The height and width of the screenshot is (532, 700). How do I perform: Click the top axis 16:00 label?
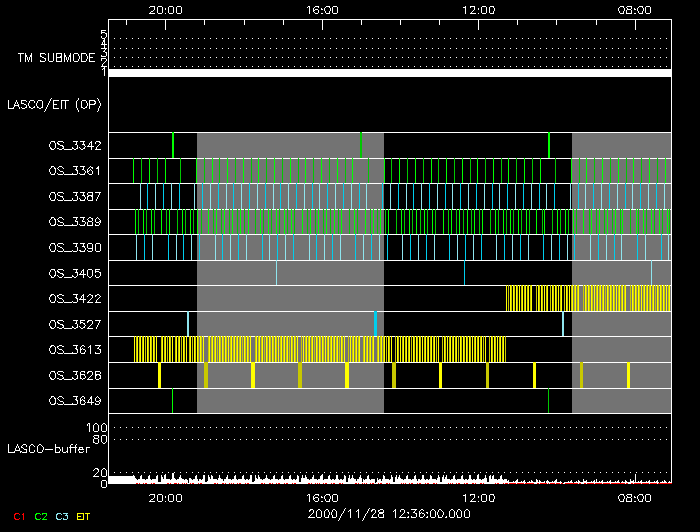point(322,10)
